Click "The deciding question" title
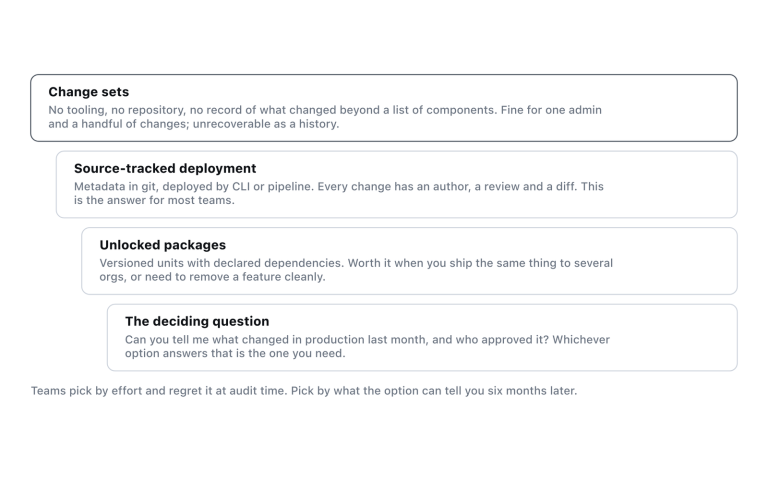The image size is (768, 480). coord(197,321)
